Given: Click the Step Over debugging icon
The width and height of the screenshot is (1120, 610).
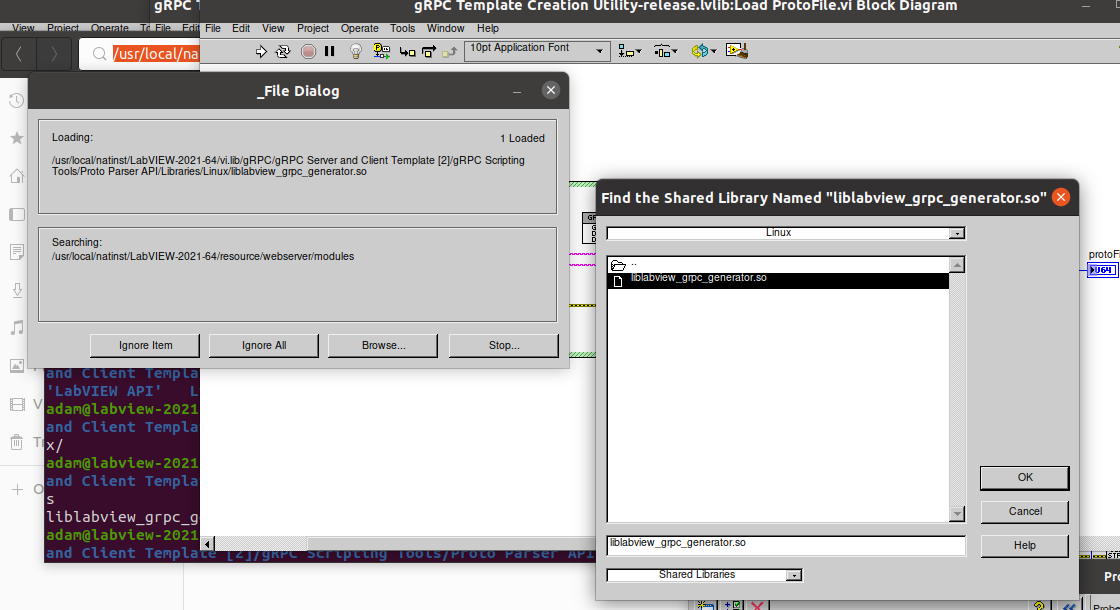Looking at the screenshot, I should click(x=427, y=51).
